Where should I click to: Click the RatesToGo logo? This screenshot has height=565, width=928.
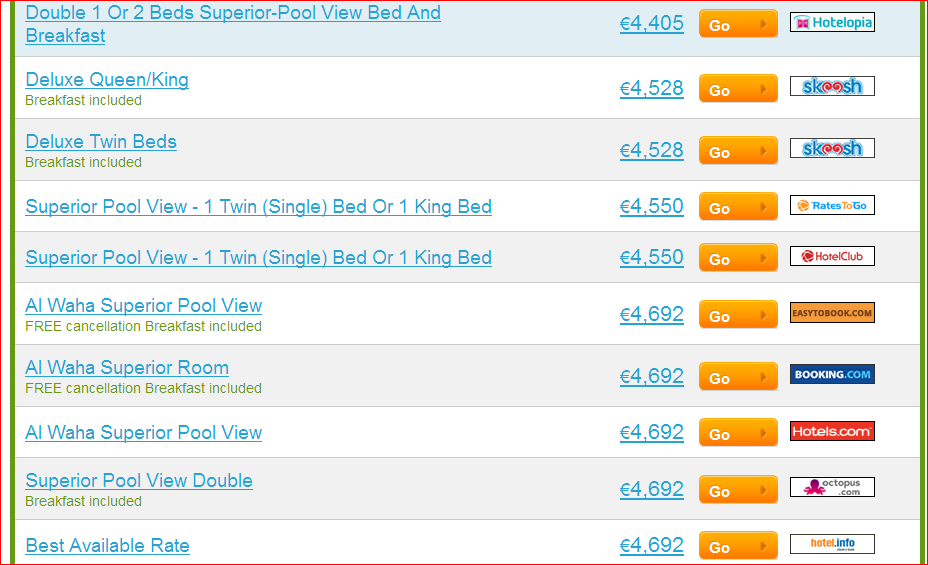[832, 205]
